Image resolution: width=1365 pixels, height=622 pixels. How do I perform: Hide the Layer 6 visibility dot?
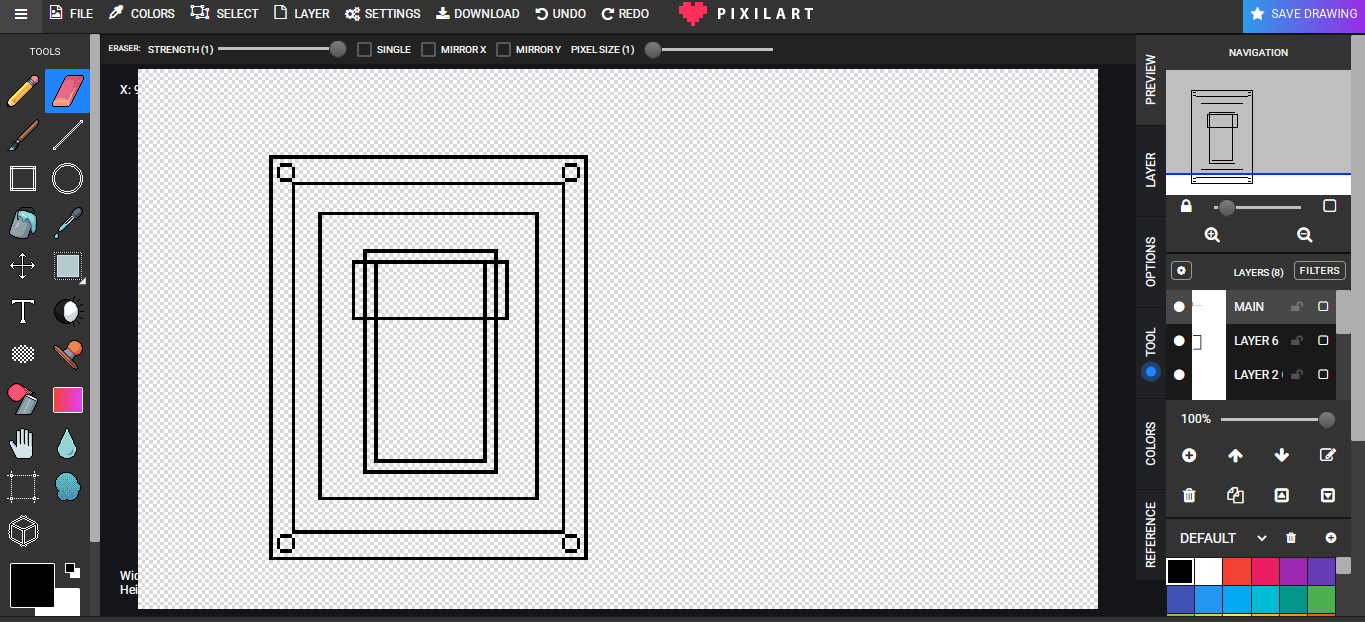[1179, 341]
